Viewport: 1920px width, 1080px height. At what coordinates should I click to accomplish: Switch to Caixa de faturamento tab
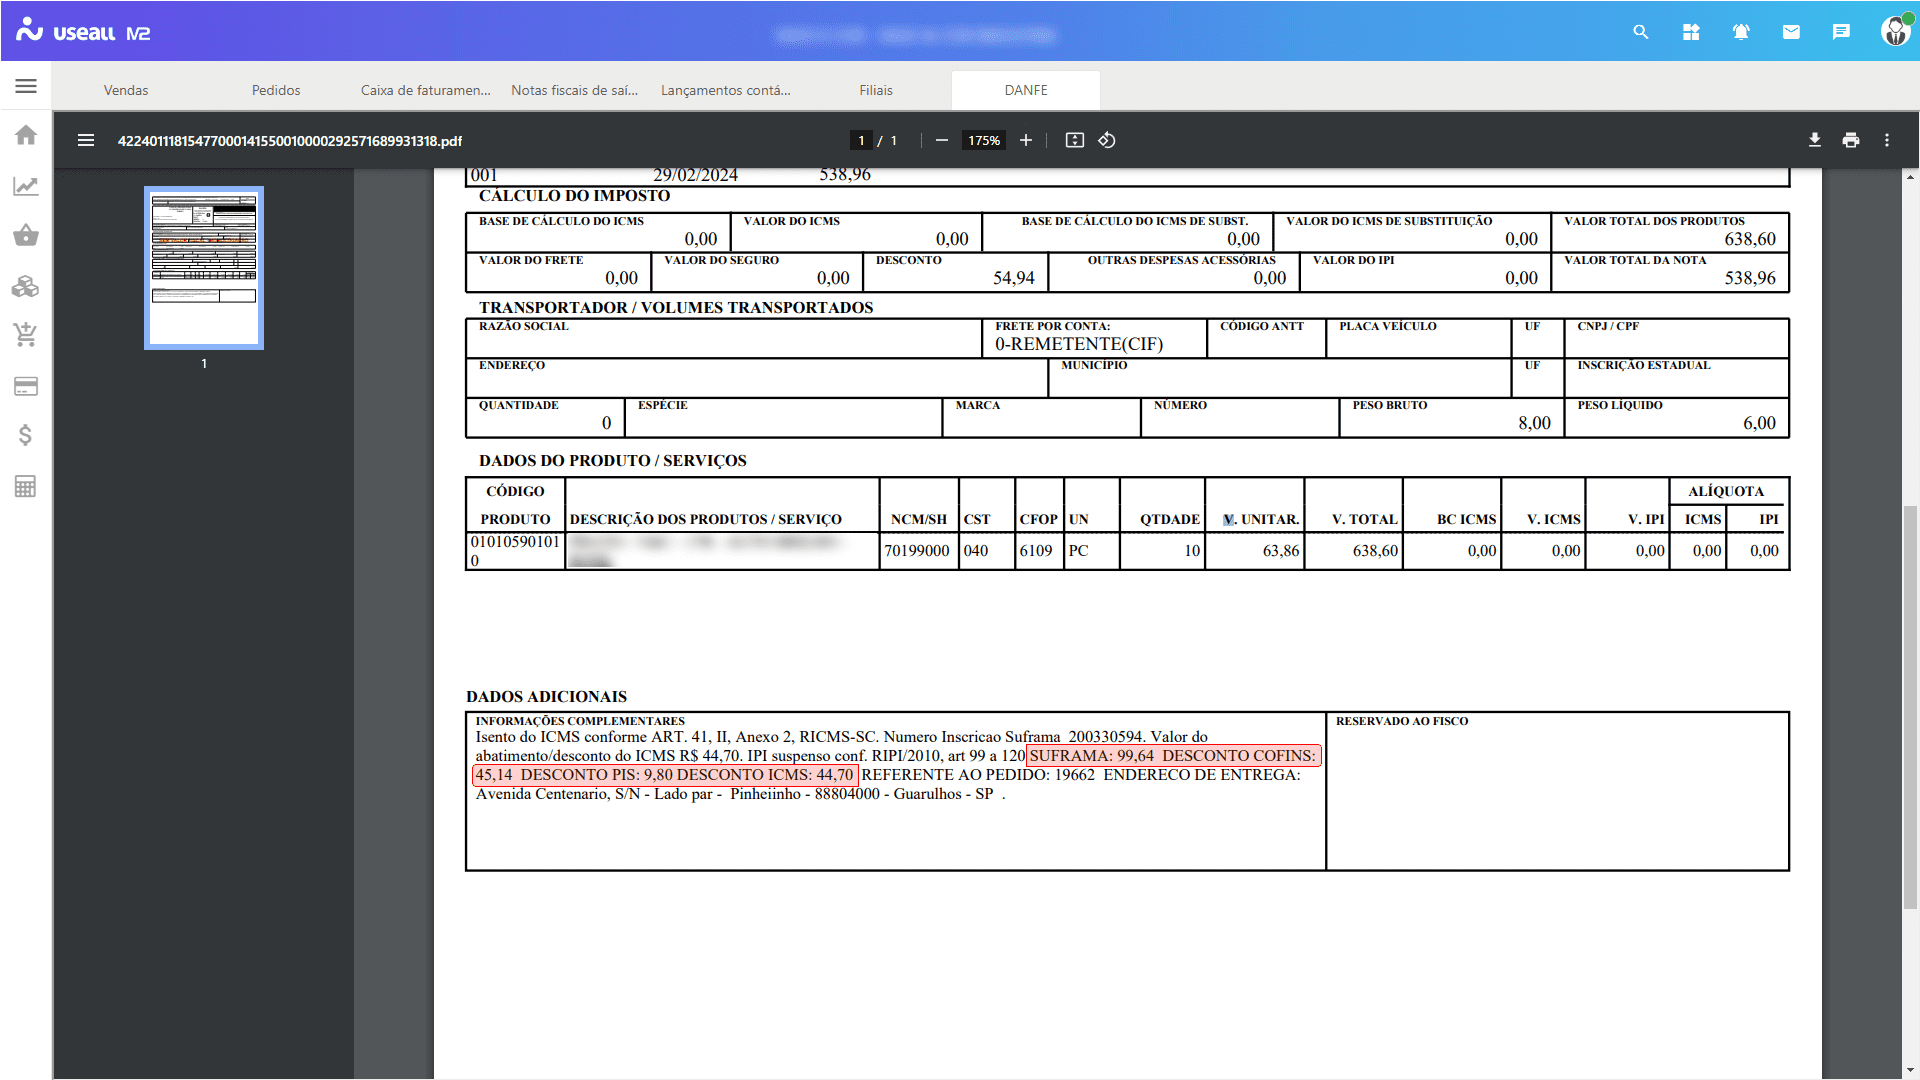(426, 90)
